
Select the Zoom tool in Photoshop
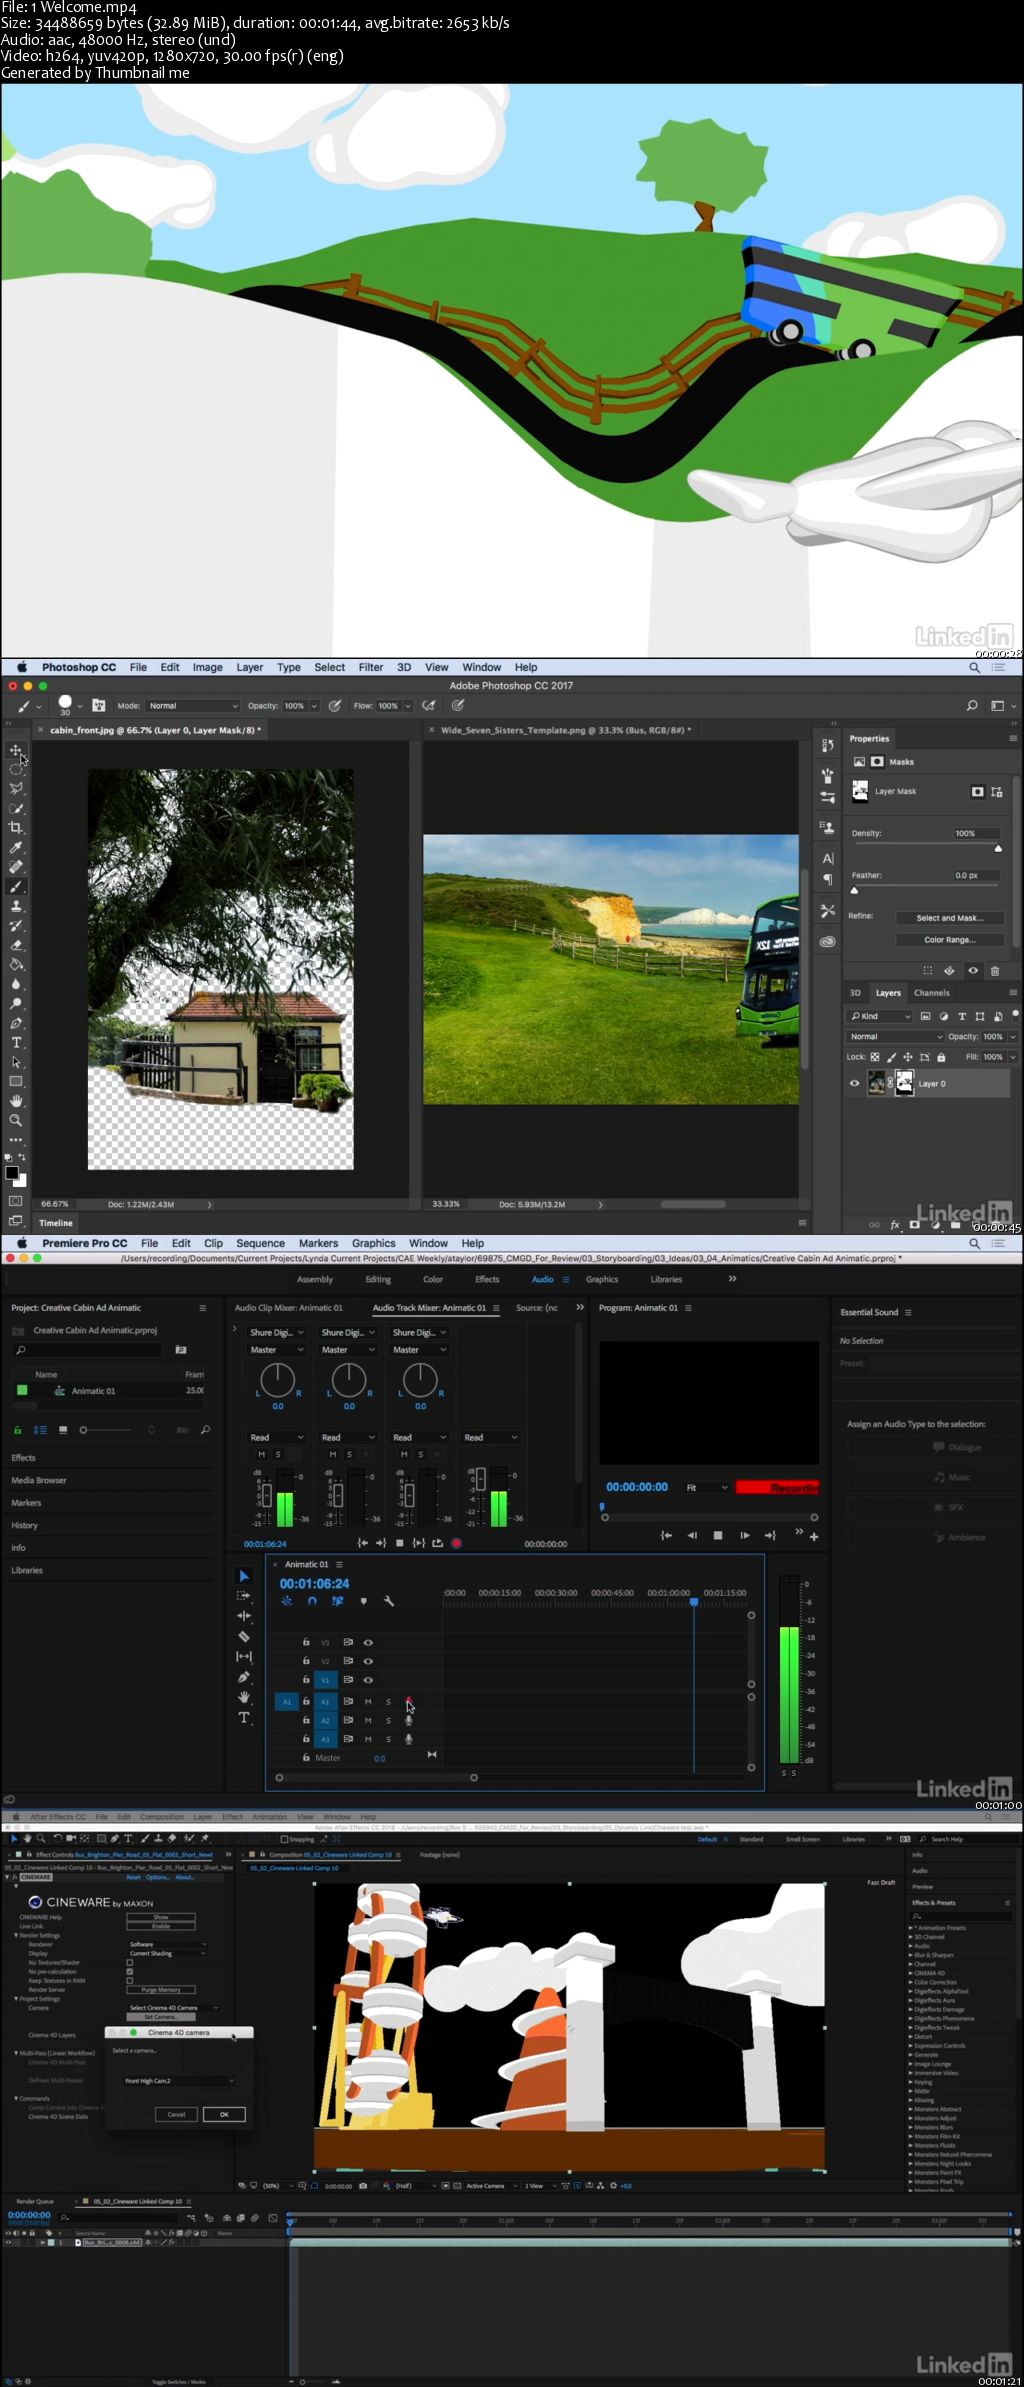tap(15, 1121)
